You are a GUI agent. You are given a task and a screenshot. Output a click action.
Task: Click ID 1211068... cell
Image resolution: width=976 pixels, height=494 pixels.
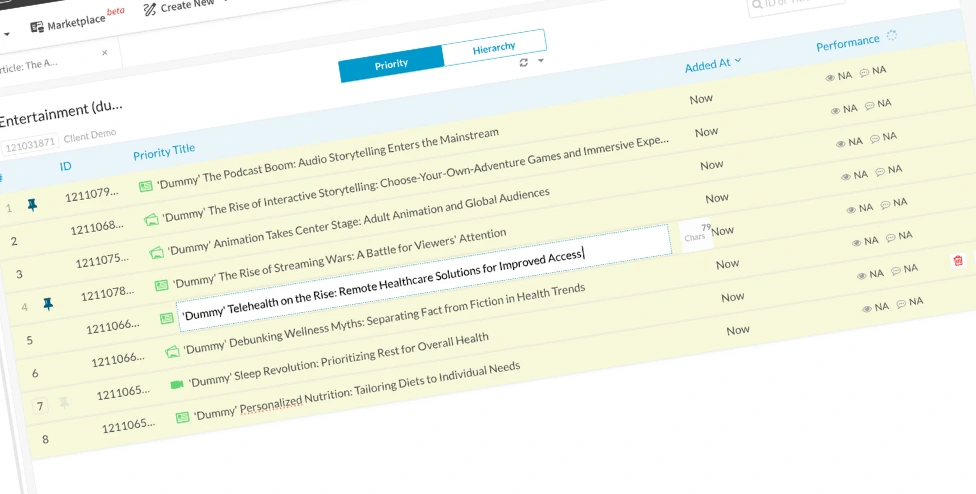[96, 228]
